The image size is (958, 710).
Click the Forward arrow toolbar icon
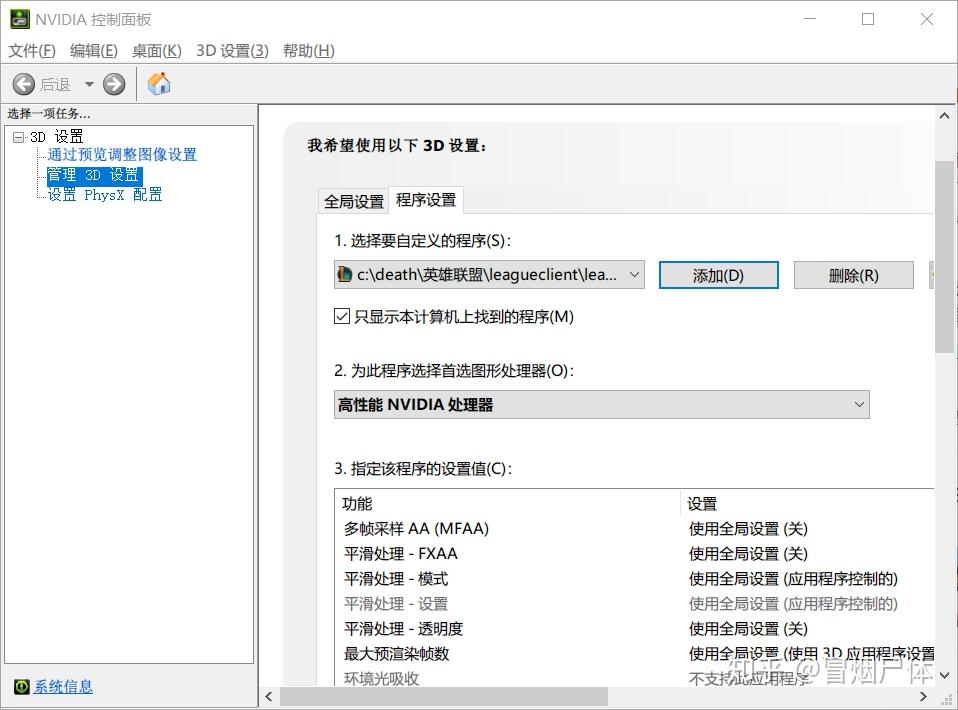point(114,84)
